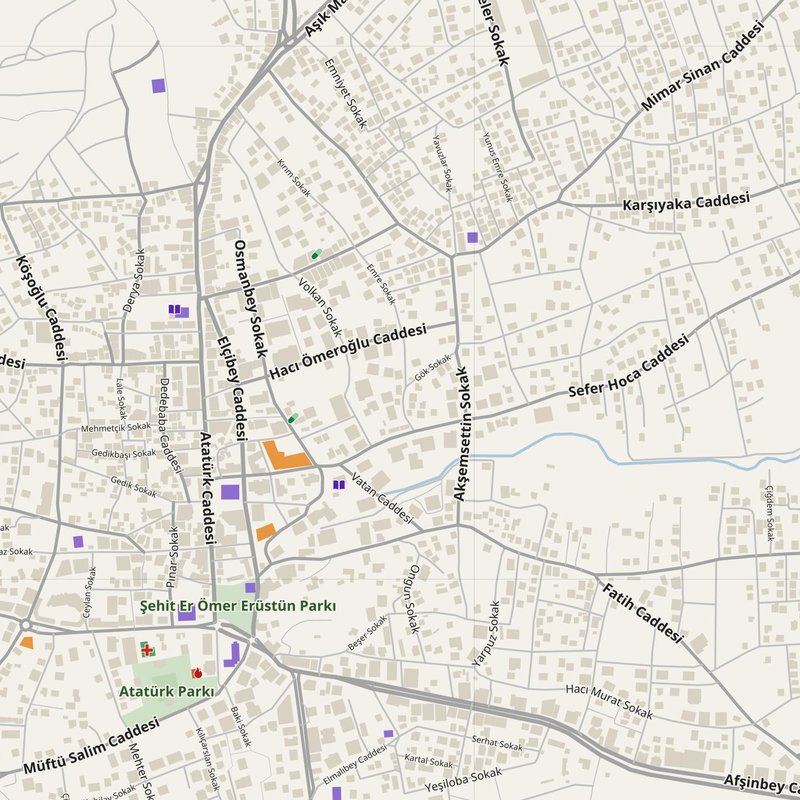Click the Hacı Murat Sokak label

coord(609,701)
